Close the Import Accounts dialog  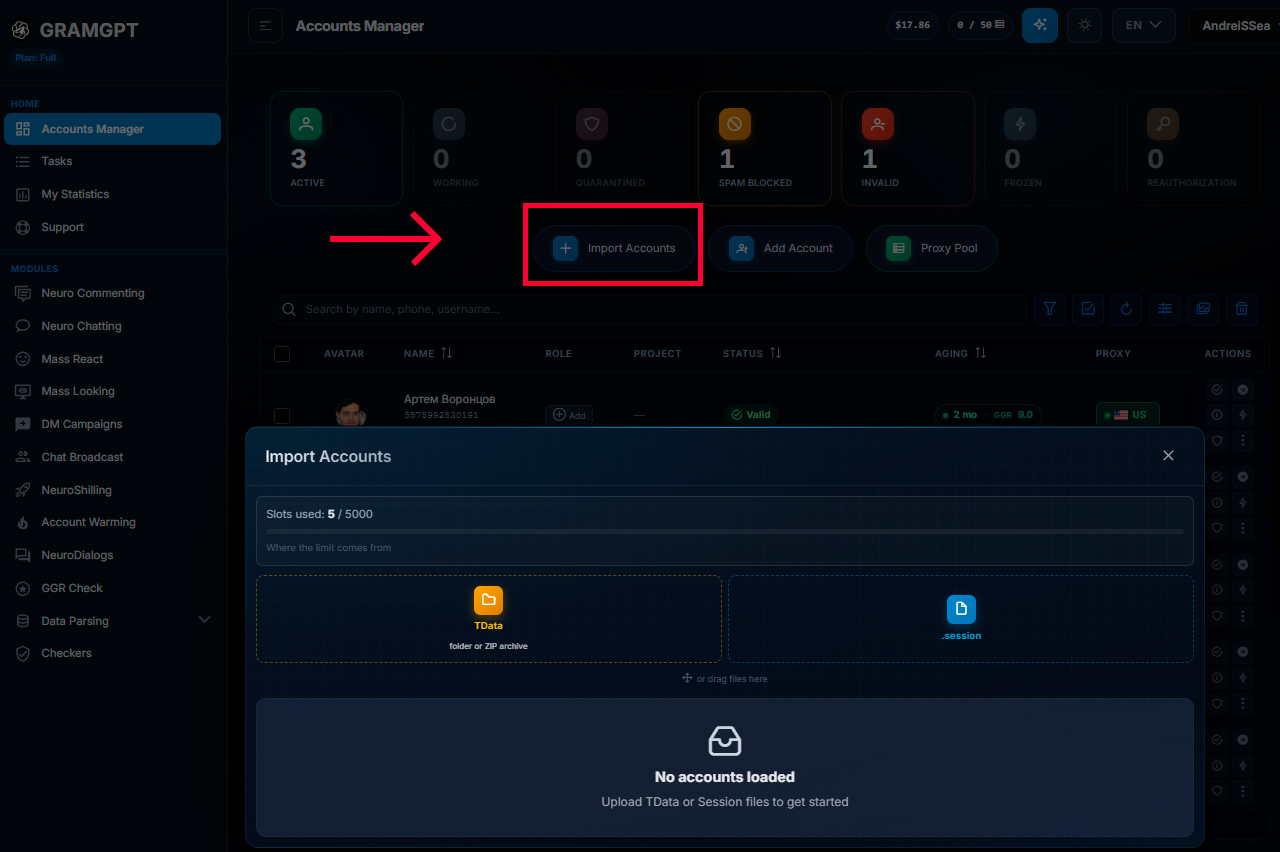(x=1168, y=456)
